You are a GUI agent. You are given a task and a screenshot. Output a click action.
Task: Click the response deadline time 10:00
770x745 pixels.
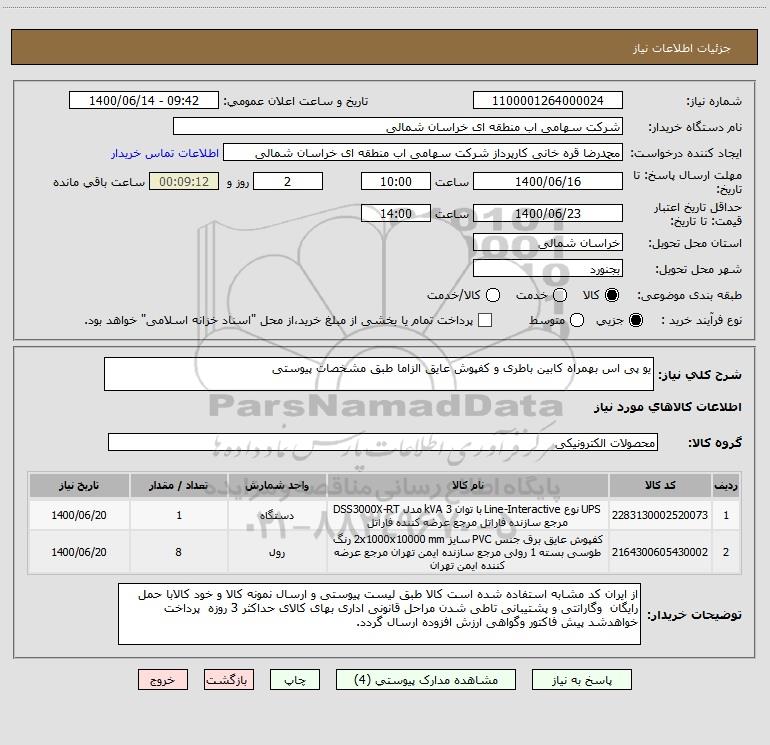(x=396, y=181)
